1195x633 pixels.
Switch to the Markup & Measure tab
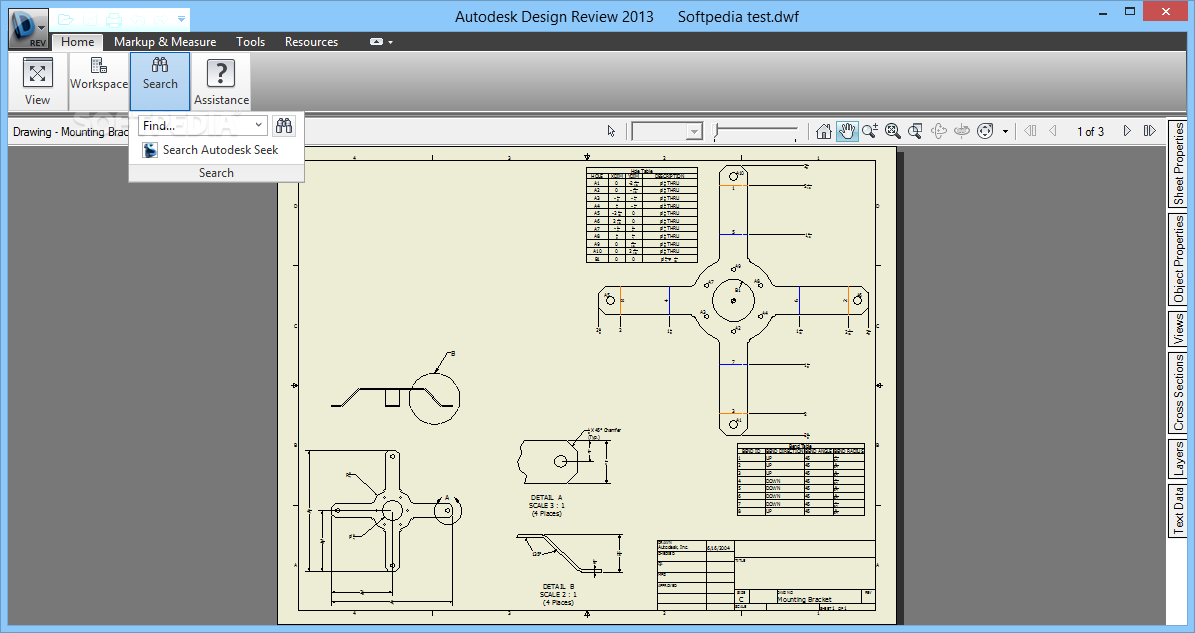[x=165, y=42]
